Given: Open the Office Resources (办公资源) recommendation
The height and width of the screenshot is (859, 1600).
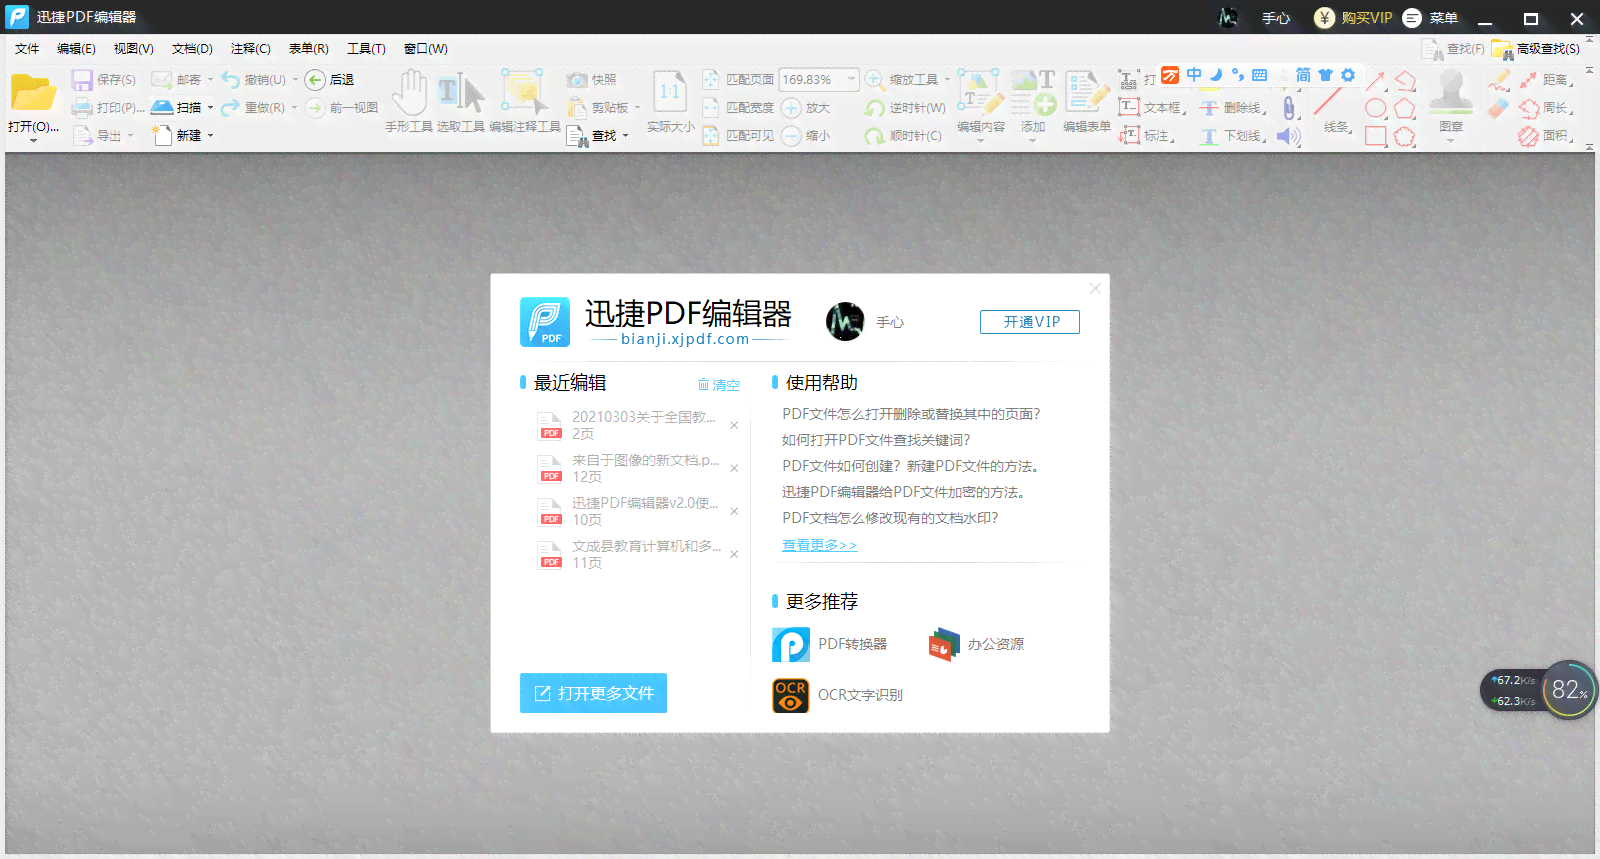Looking at the screenshot, I should (x=976, y=644).
